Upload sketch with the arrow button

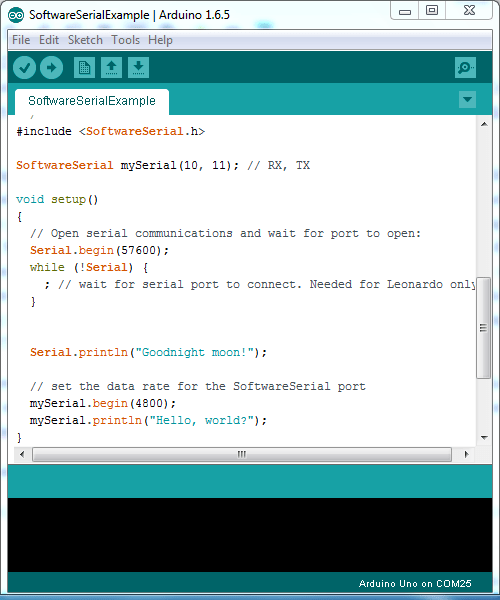(x=51, y=68)
